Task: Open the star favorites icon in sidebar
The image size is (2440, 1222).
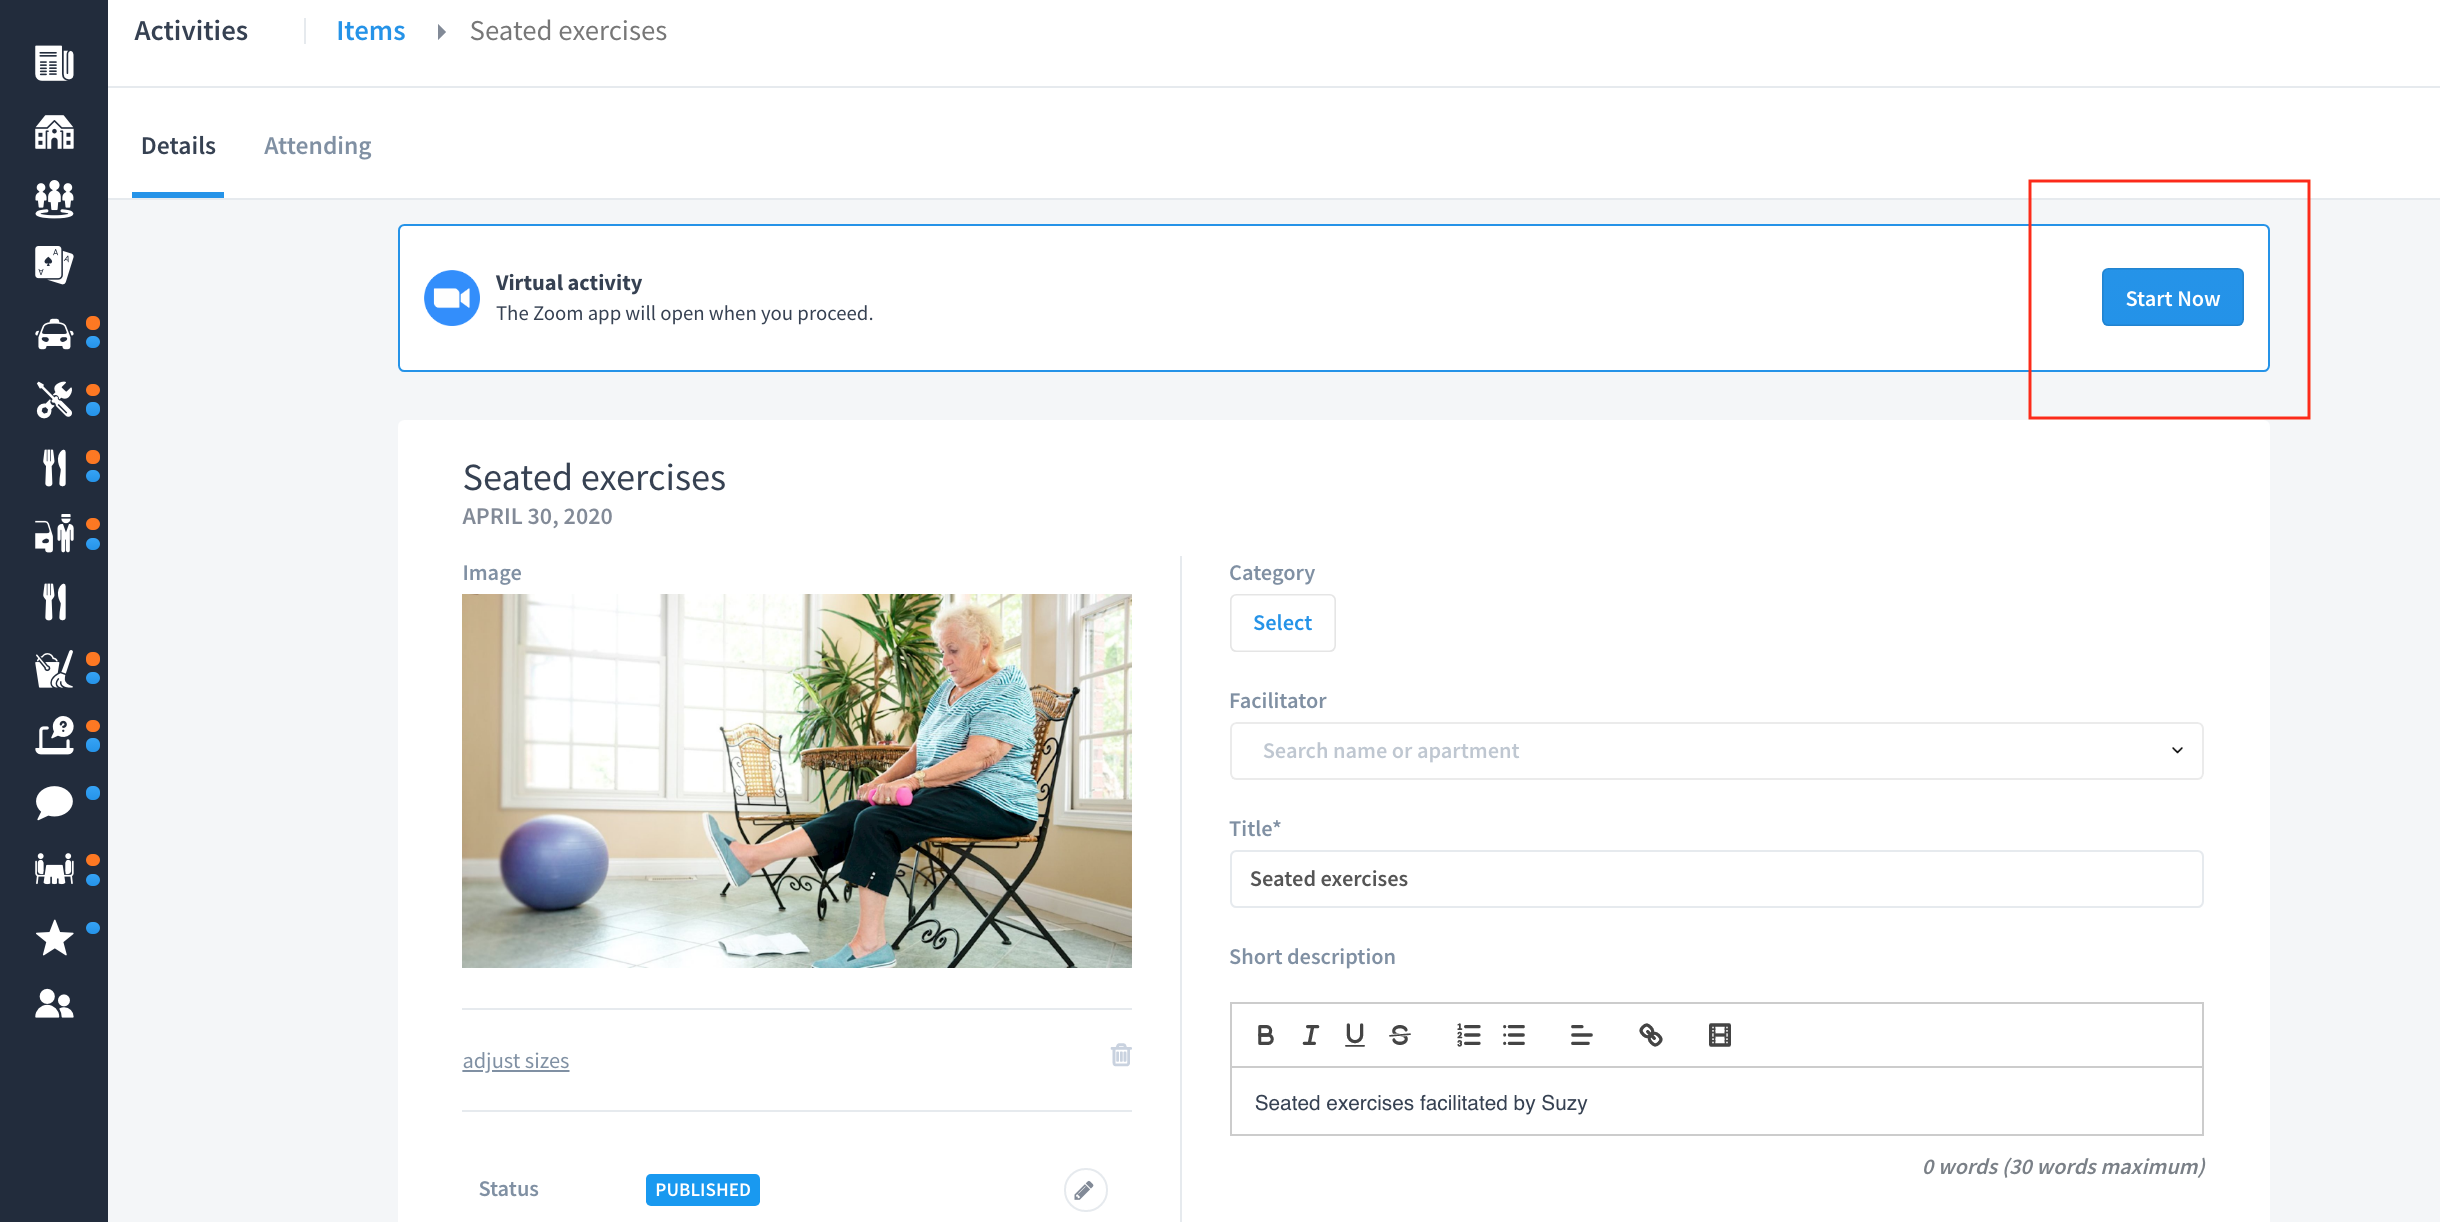Action: 54,937
